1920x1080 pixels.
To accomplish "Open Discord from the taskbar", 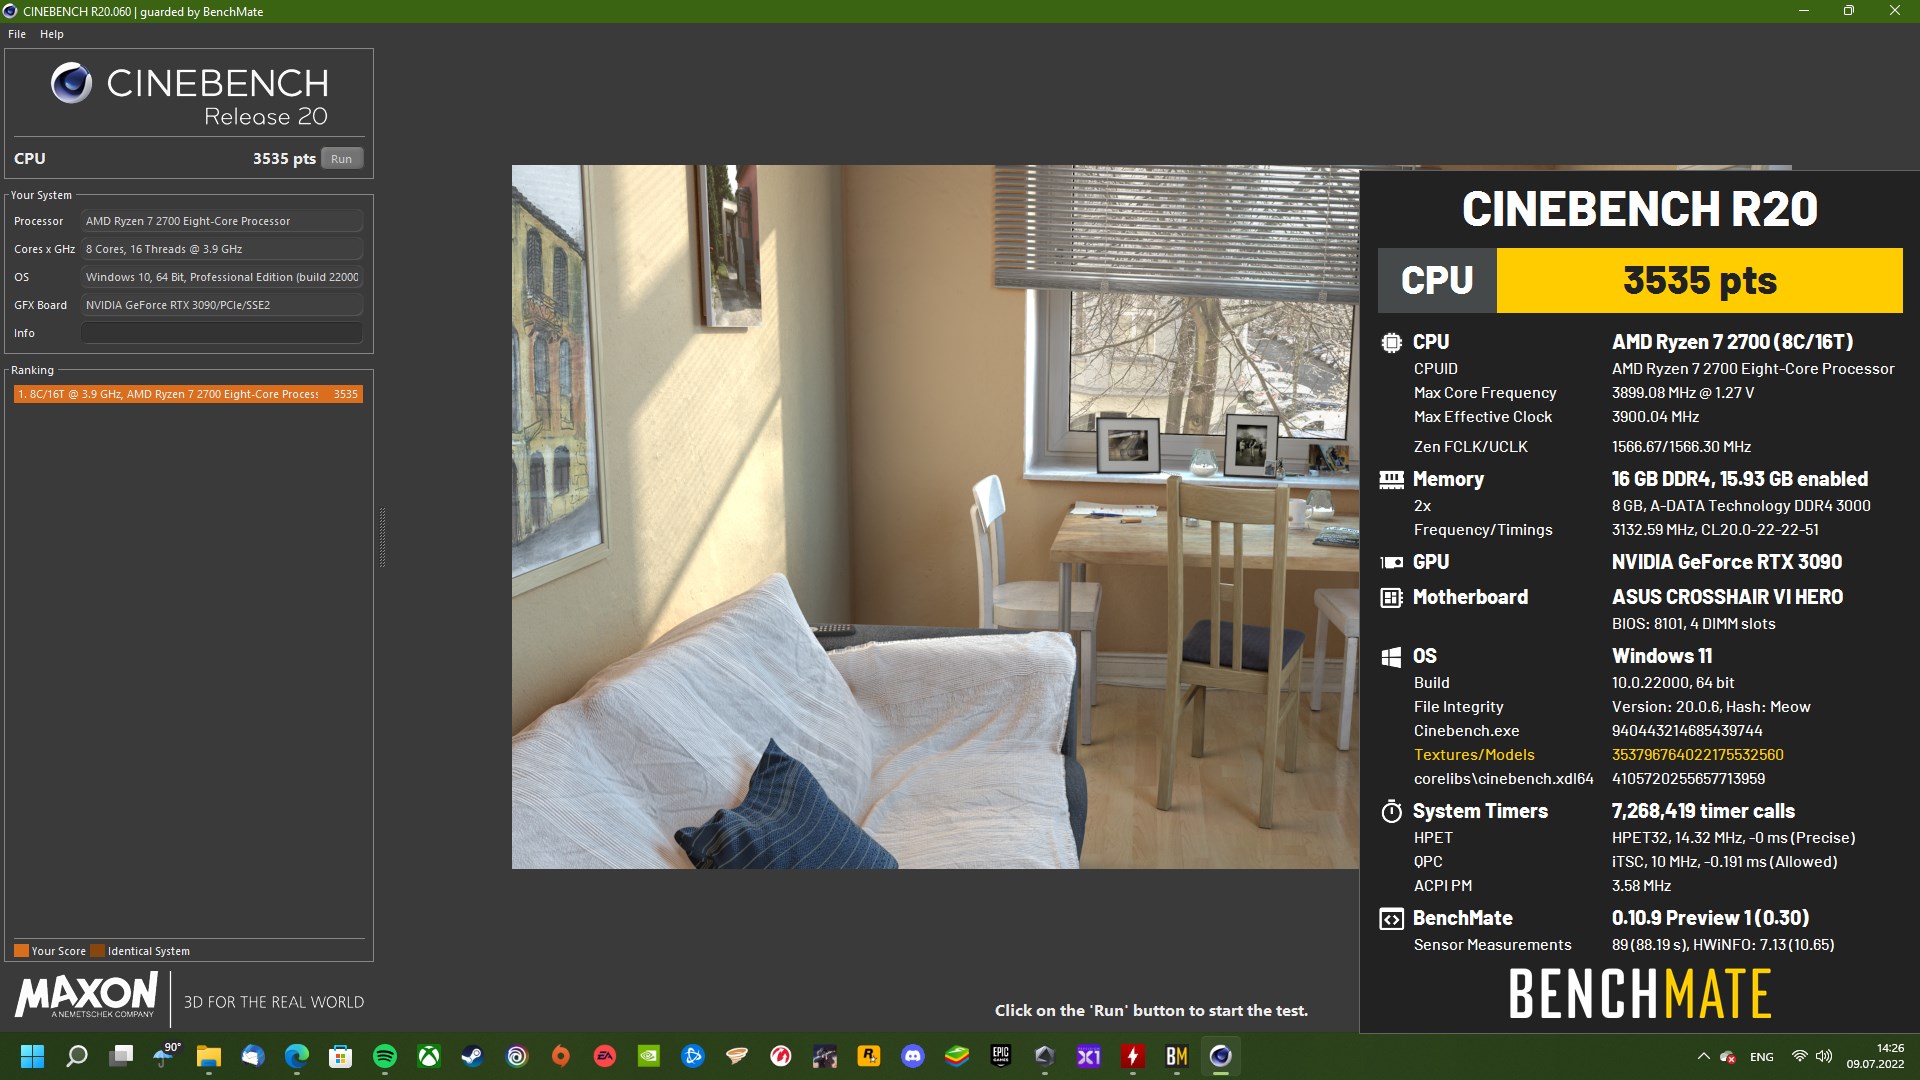I will [x=913, y=1056].
